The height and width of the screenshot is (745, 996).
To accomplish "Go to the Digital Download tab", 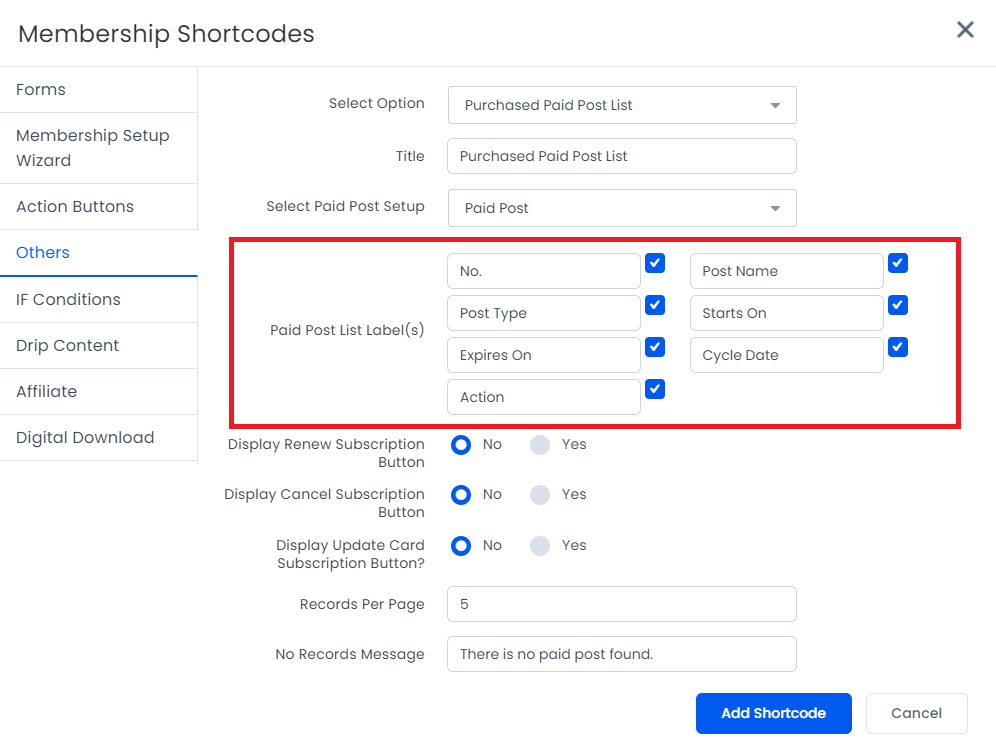I will click(98, 438).
